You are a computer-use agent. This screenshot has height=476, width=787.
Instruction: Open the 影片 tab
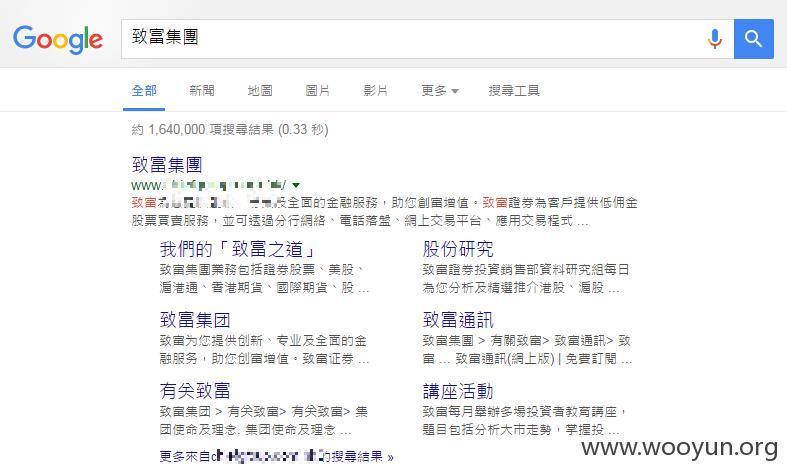coord(375,91)
